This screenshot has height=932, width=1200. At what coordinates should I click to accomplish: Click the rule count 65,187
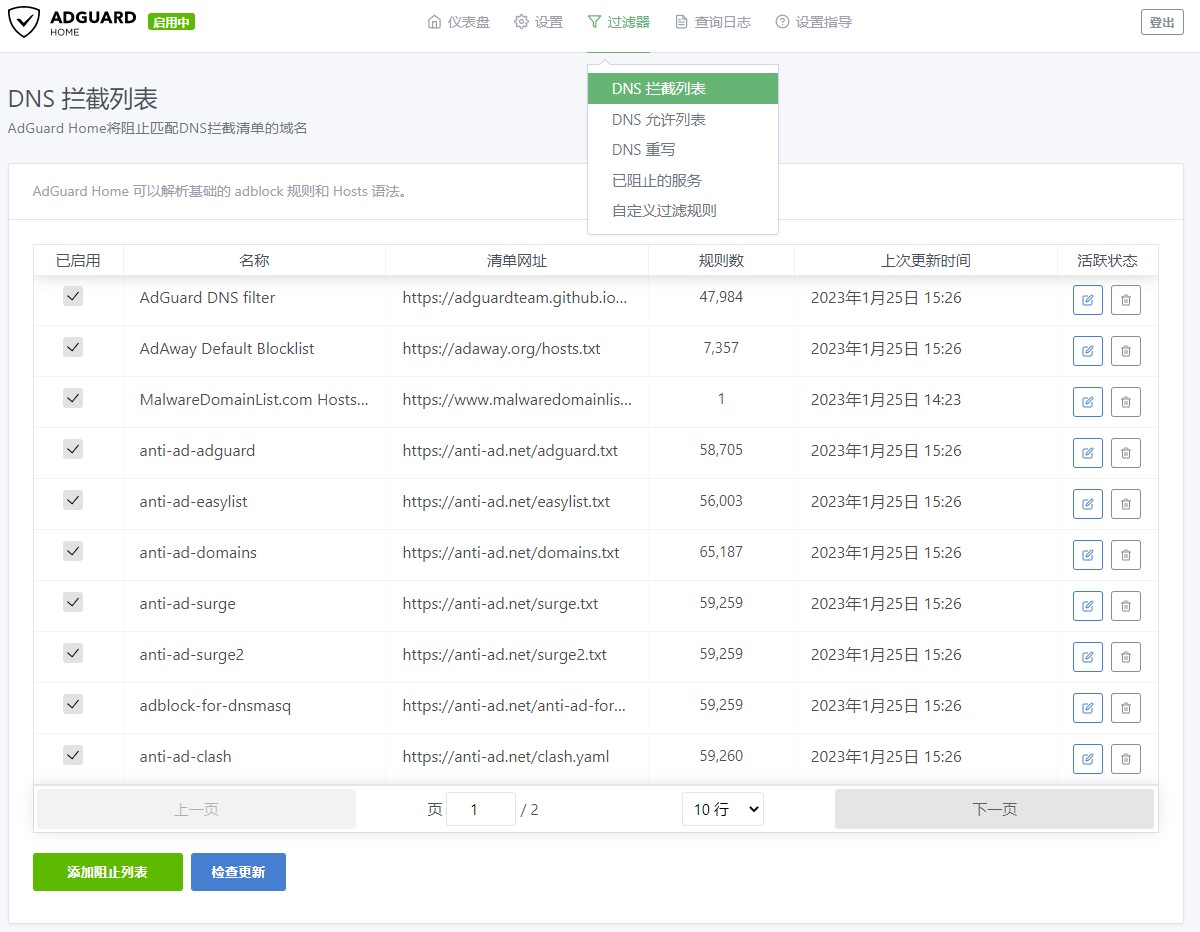(721, 552)
